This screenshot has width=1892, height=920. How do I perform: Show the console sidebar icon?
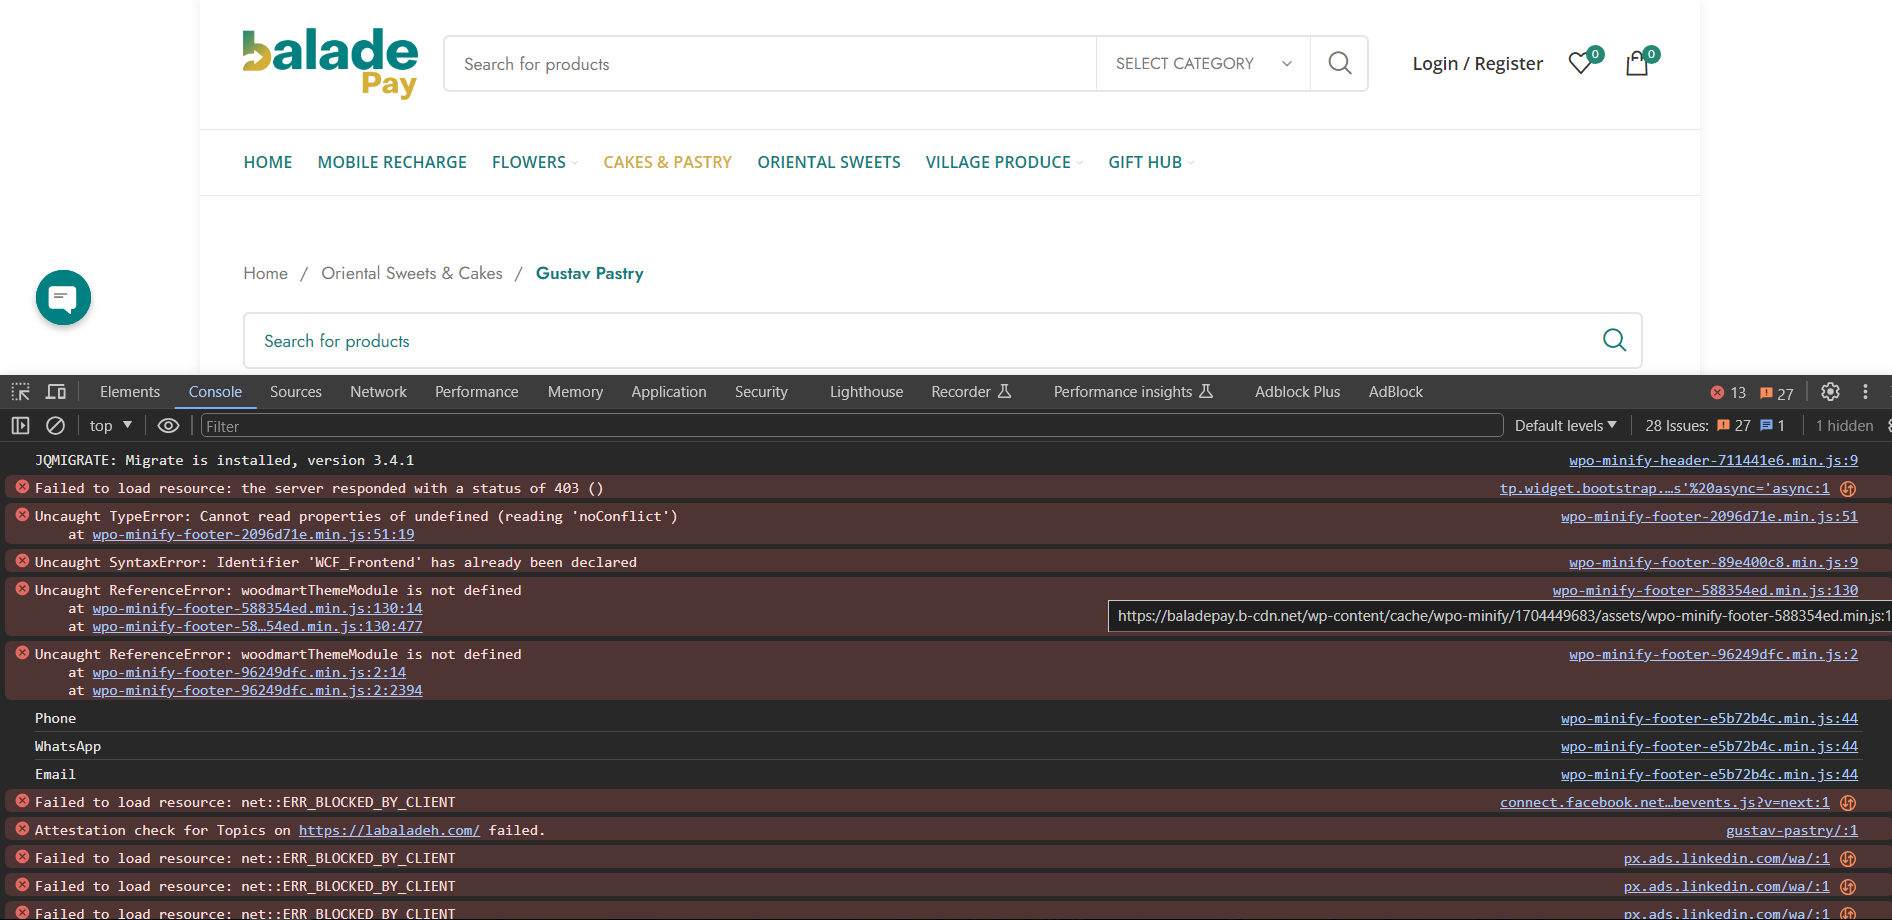pyautogui.click(x=20, y=426)
